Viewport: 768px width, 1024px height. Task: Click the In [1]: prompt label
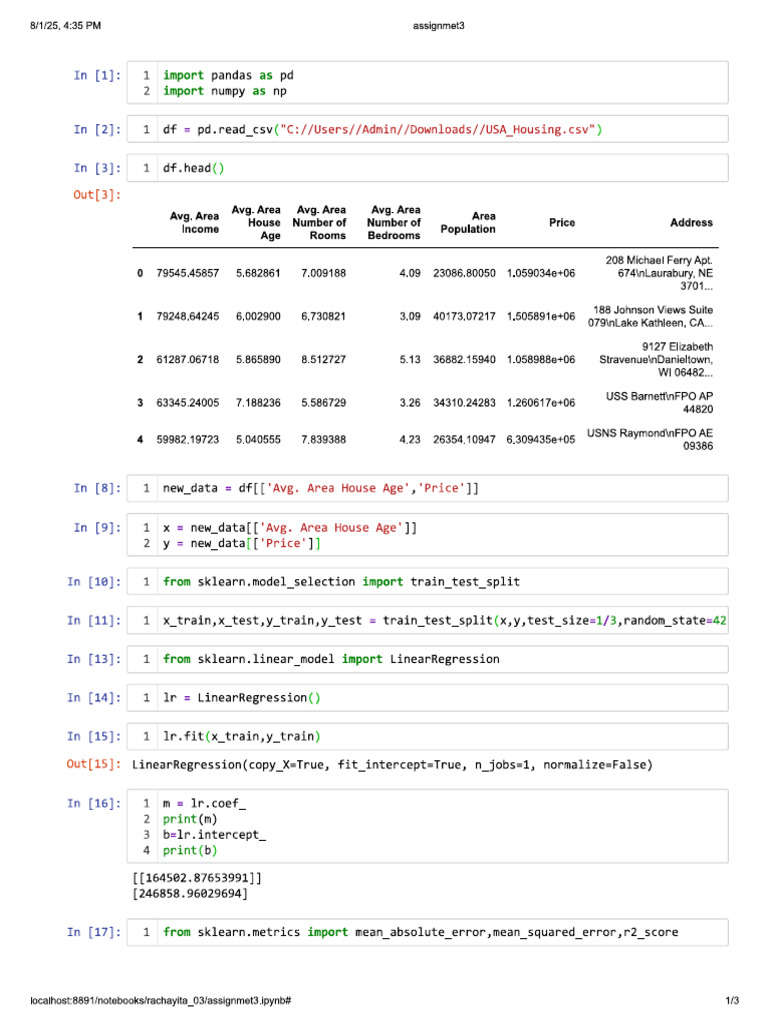[x=97, y=75]
